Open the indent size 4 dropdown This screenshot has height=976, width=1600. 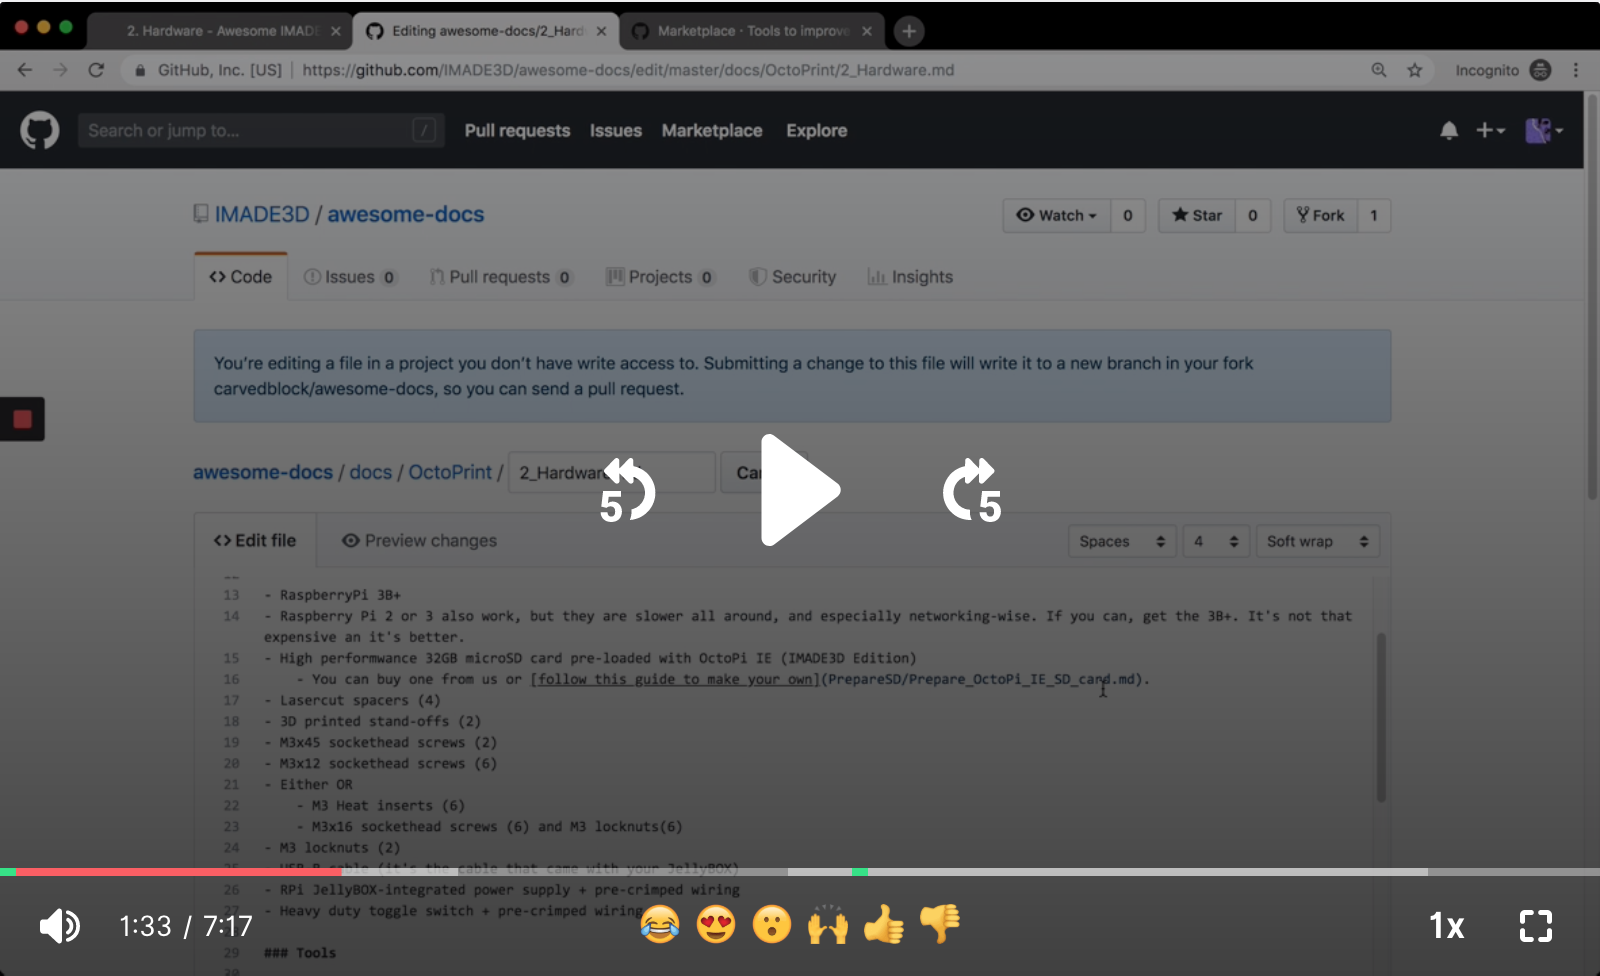(x=1216, y=541)
